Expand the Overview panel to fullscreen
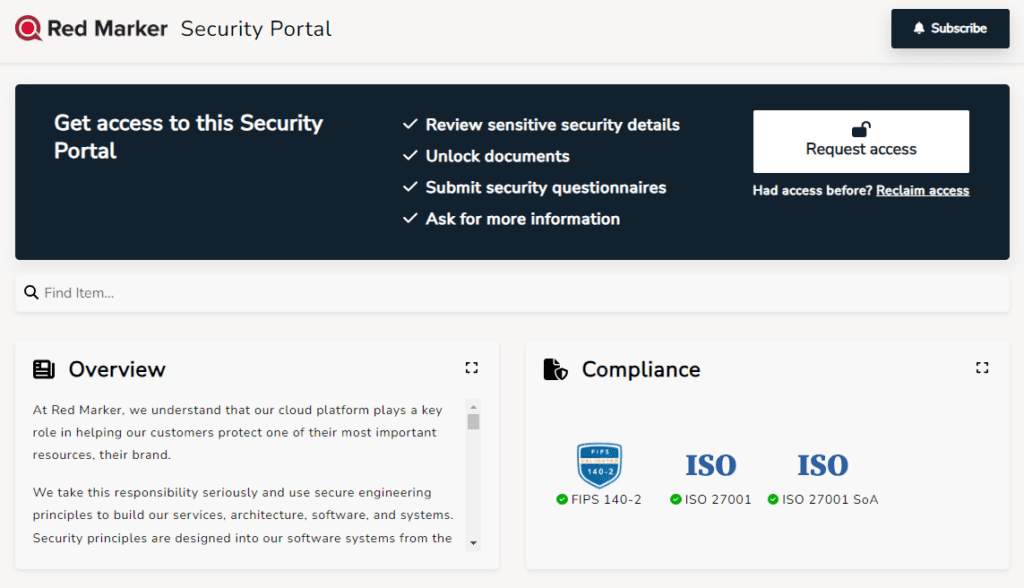Image resolution: width=1024 pixels, height=588 pixels. tap(472, 368)
